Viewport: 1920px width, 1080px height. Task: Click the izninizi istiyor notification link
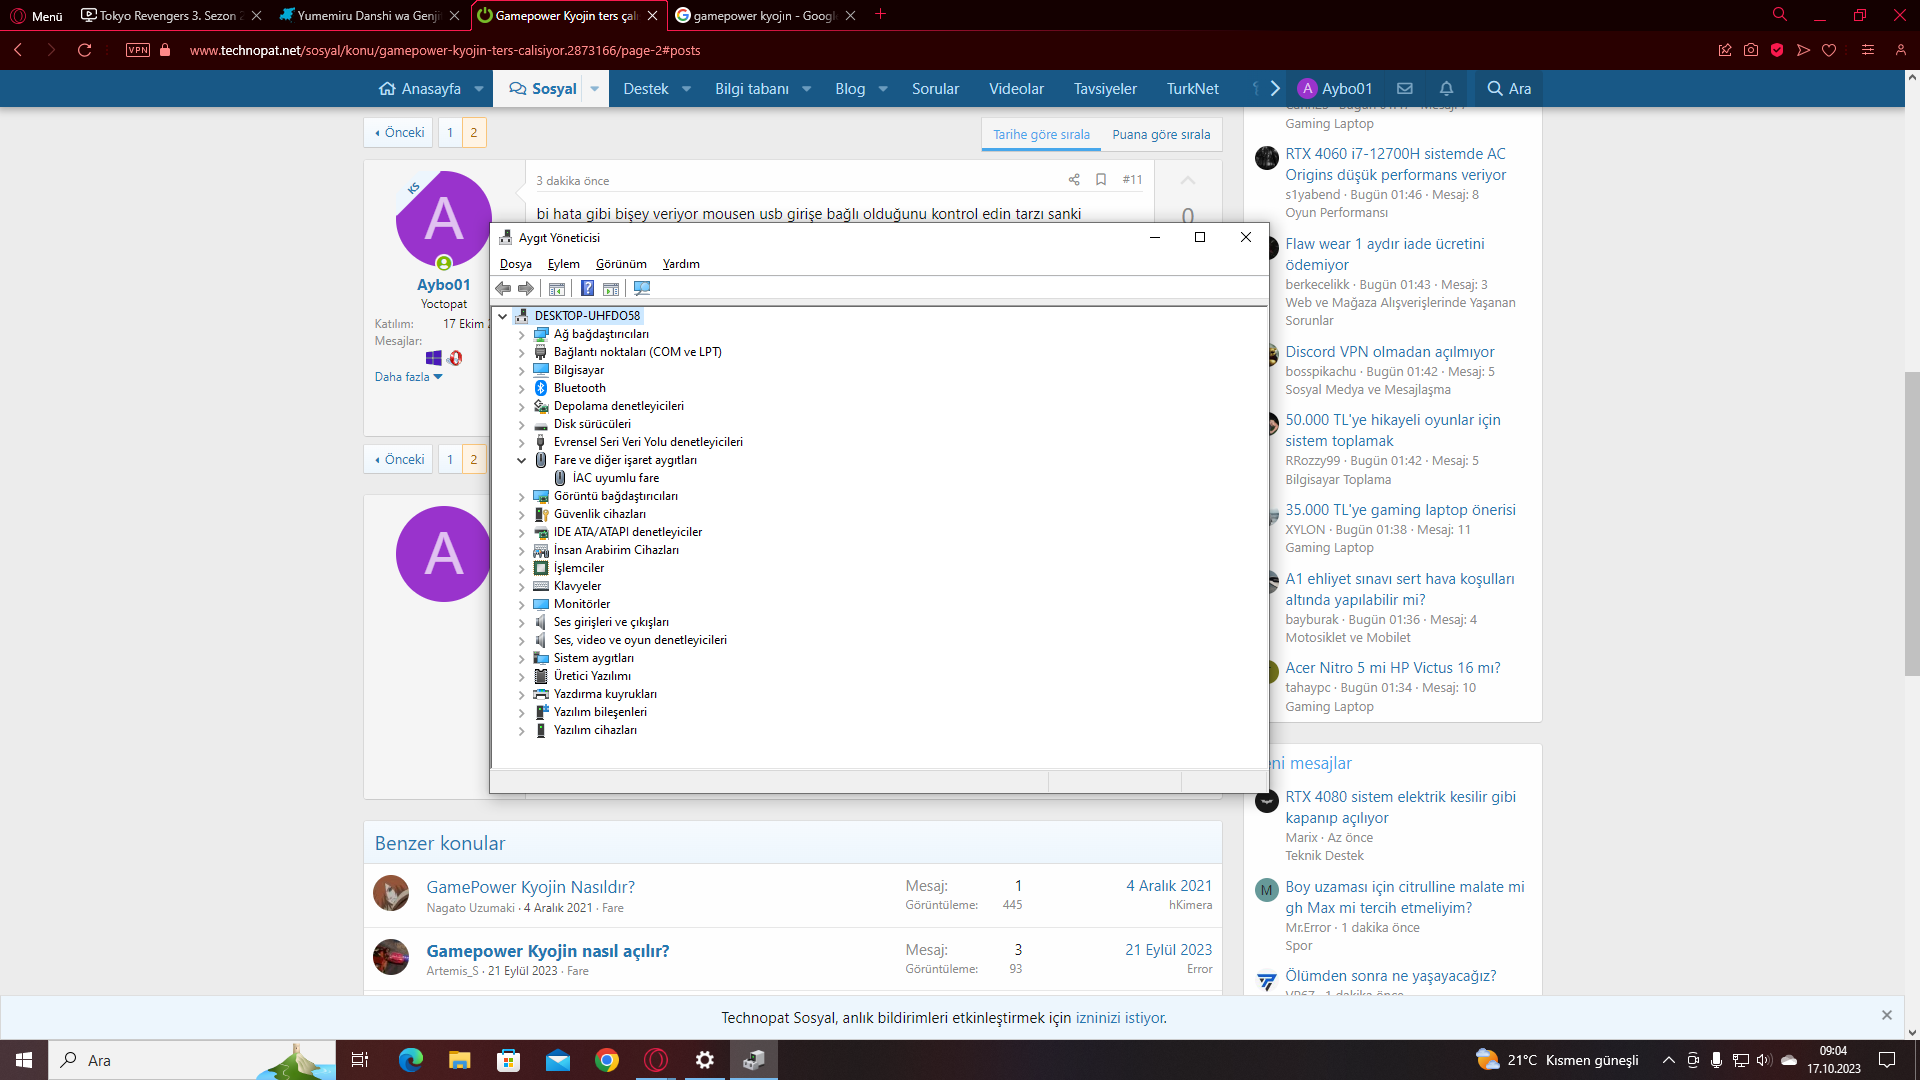coord(1121,1018)
